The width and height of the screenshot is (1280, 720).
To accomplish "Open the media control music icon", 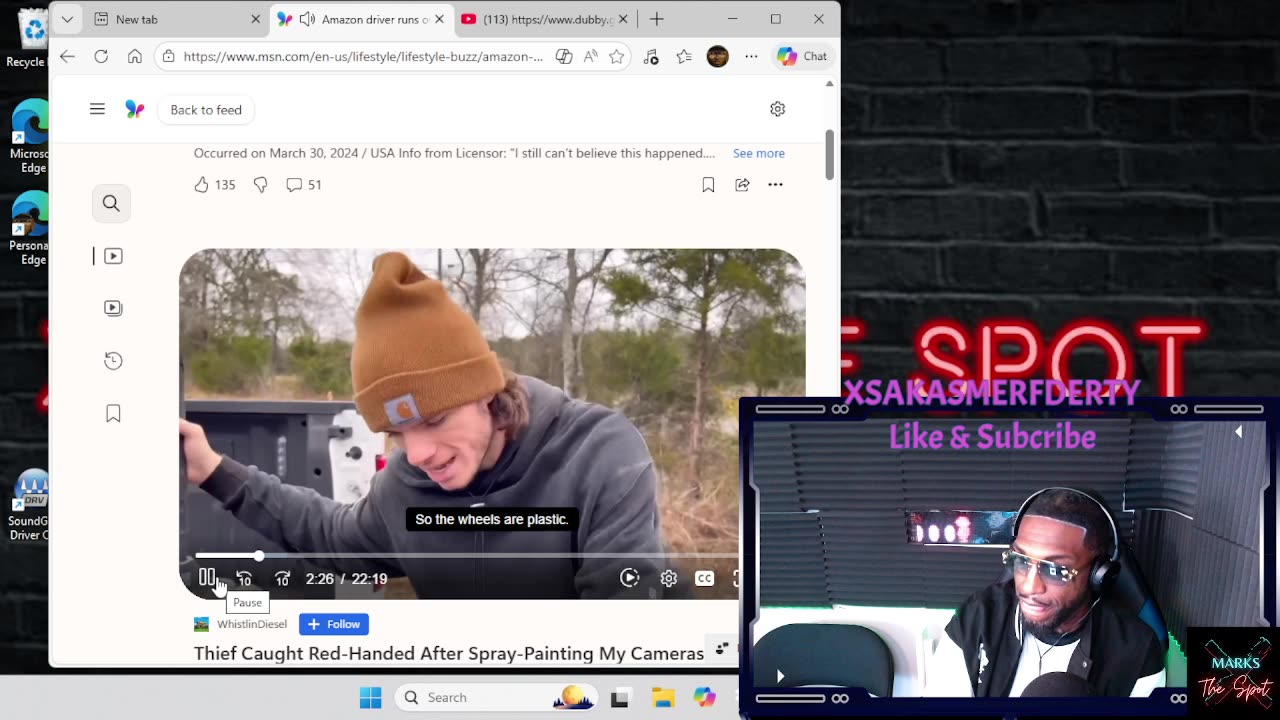I will click(651, 56).
